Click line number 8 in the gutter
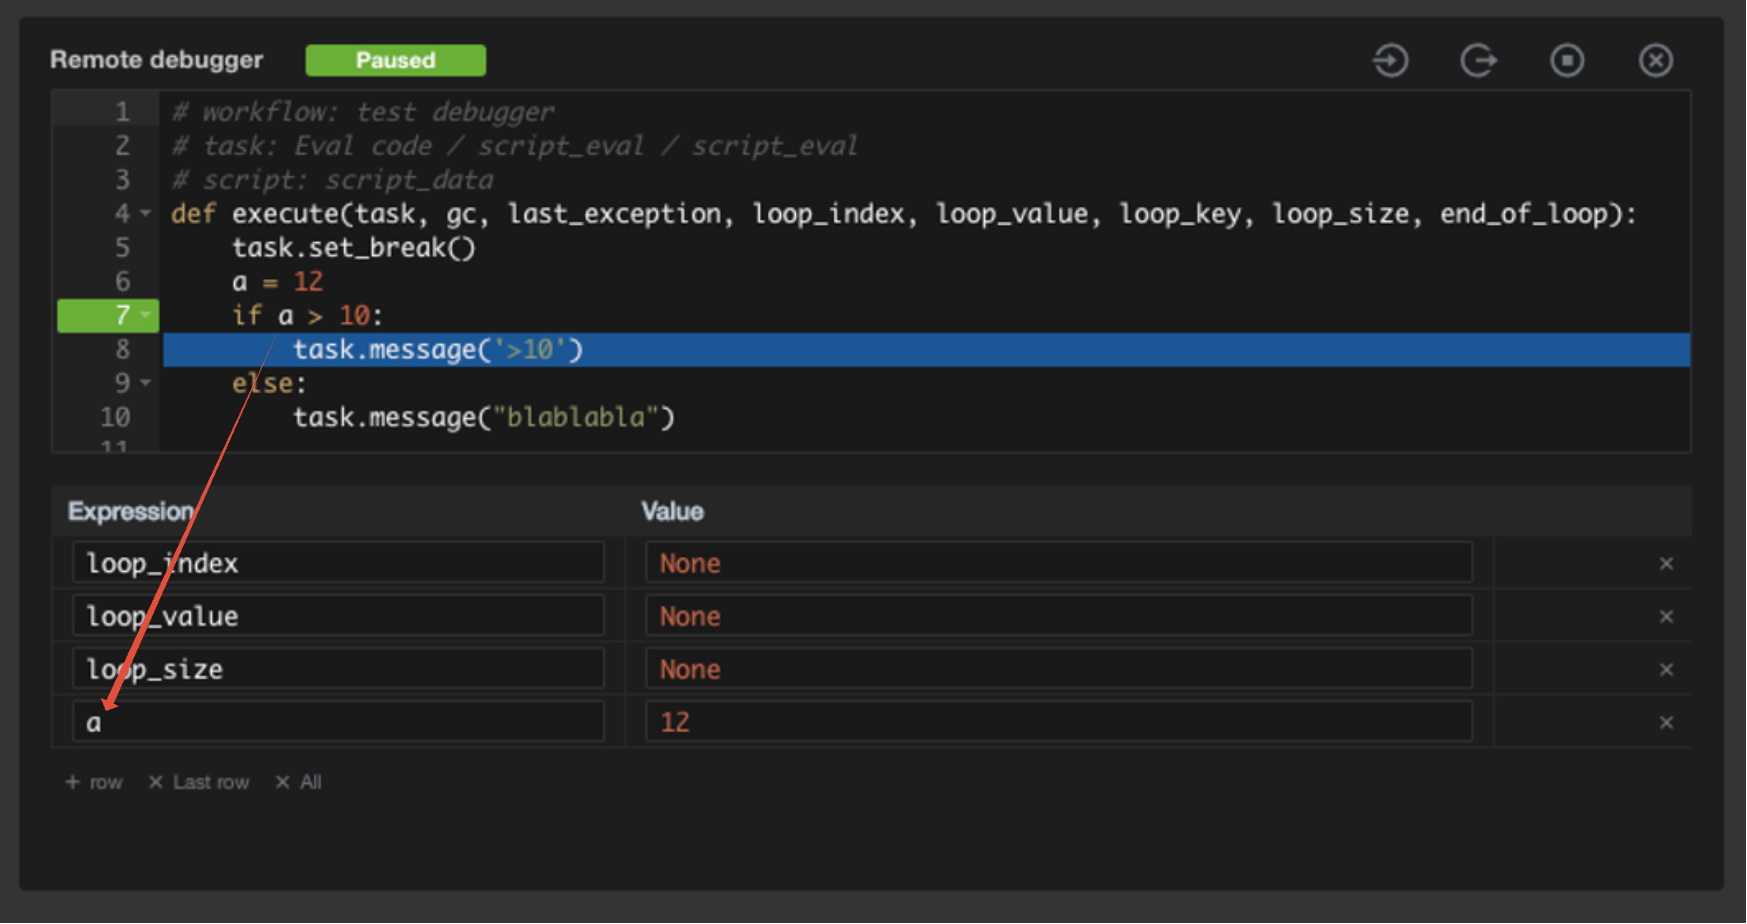 coord(122,350)
